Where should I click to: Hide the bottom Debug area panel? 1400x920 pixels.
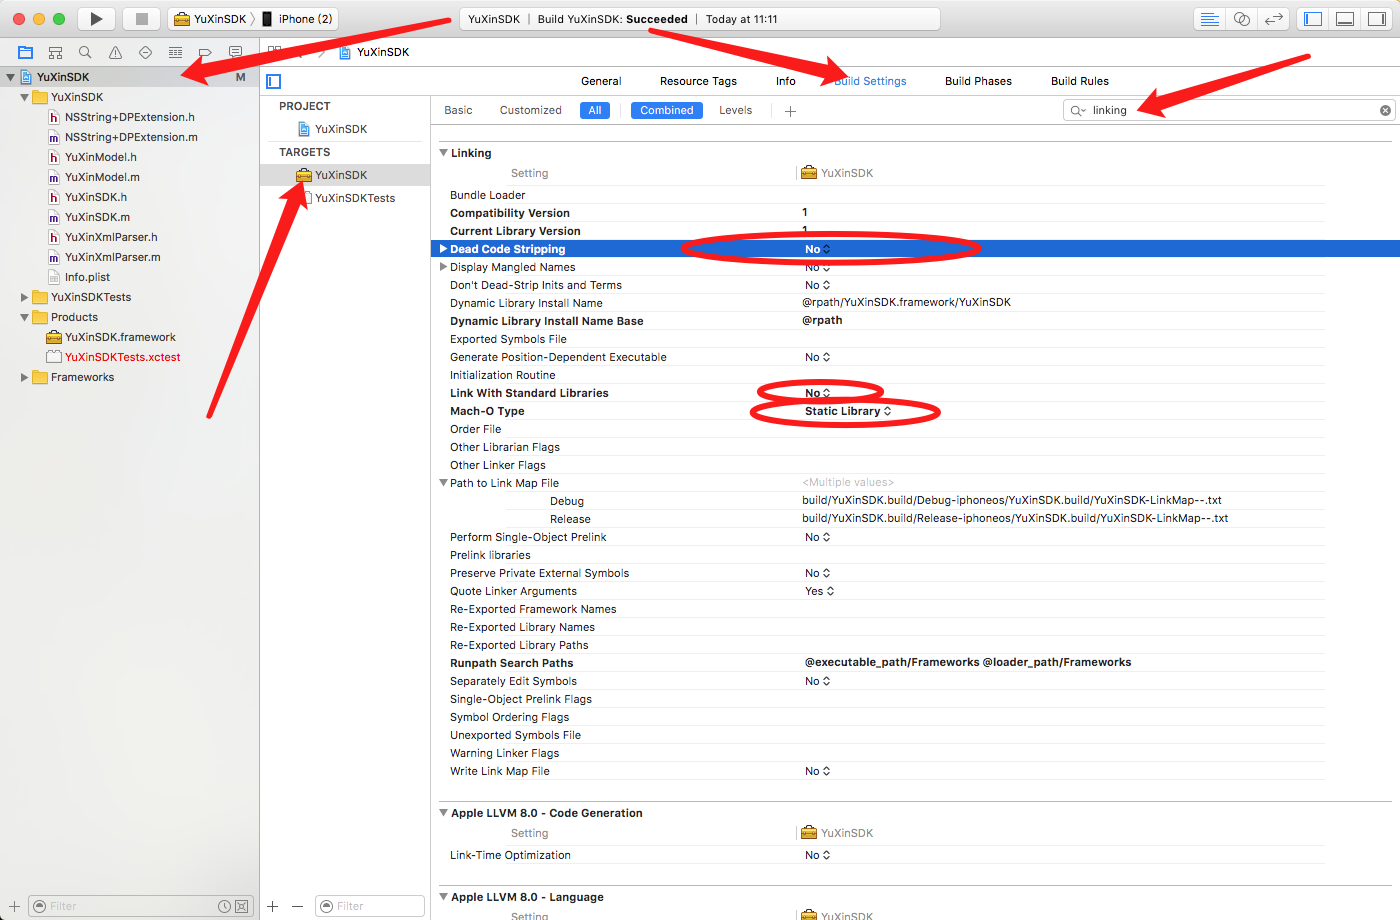[1345, 19]
